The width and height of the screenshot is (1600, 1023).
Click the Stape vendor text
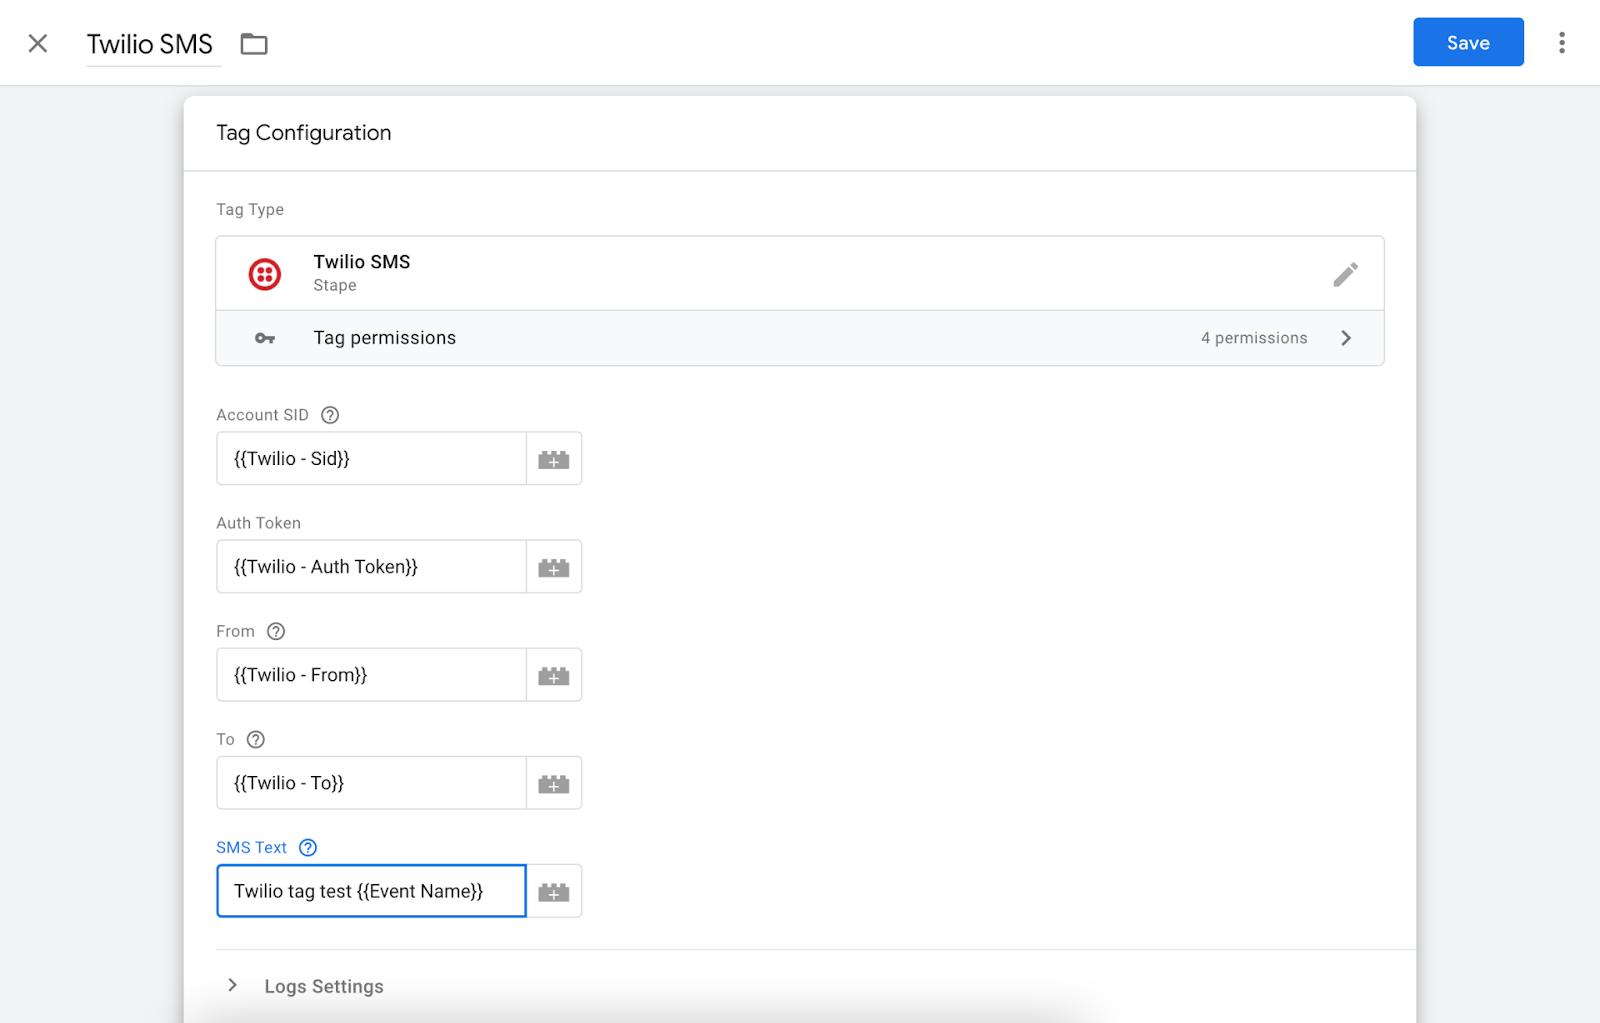(335, 285)
